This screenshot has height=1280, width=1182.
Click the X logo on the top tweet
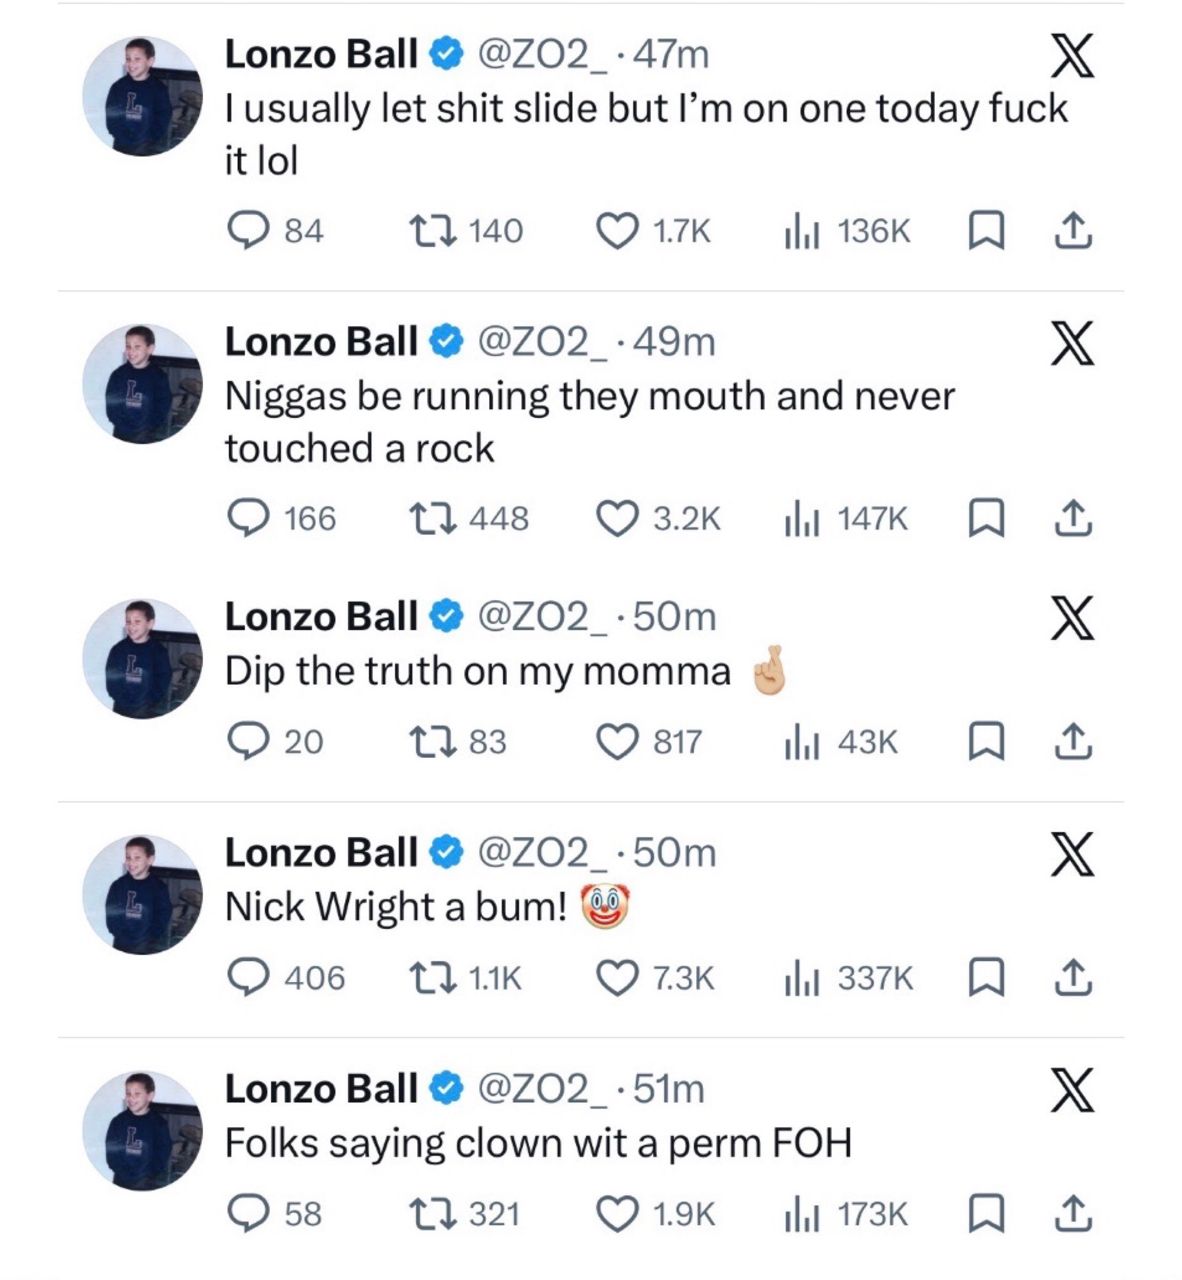click(x=1072, y=56)
